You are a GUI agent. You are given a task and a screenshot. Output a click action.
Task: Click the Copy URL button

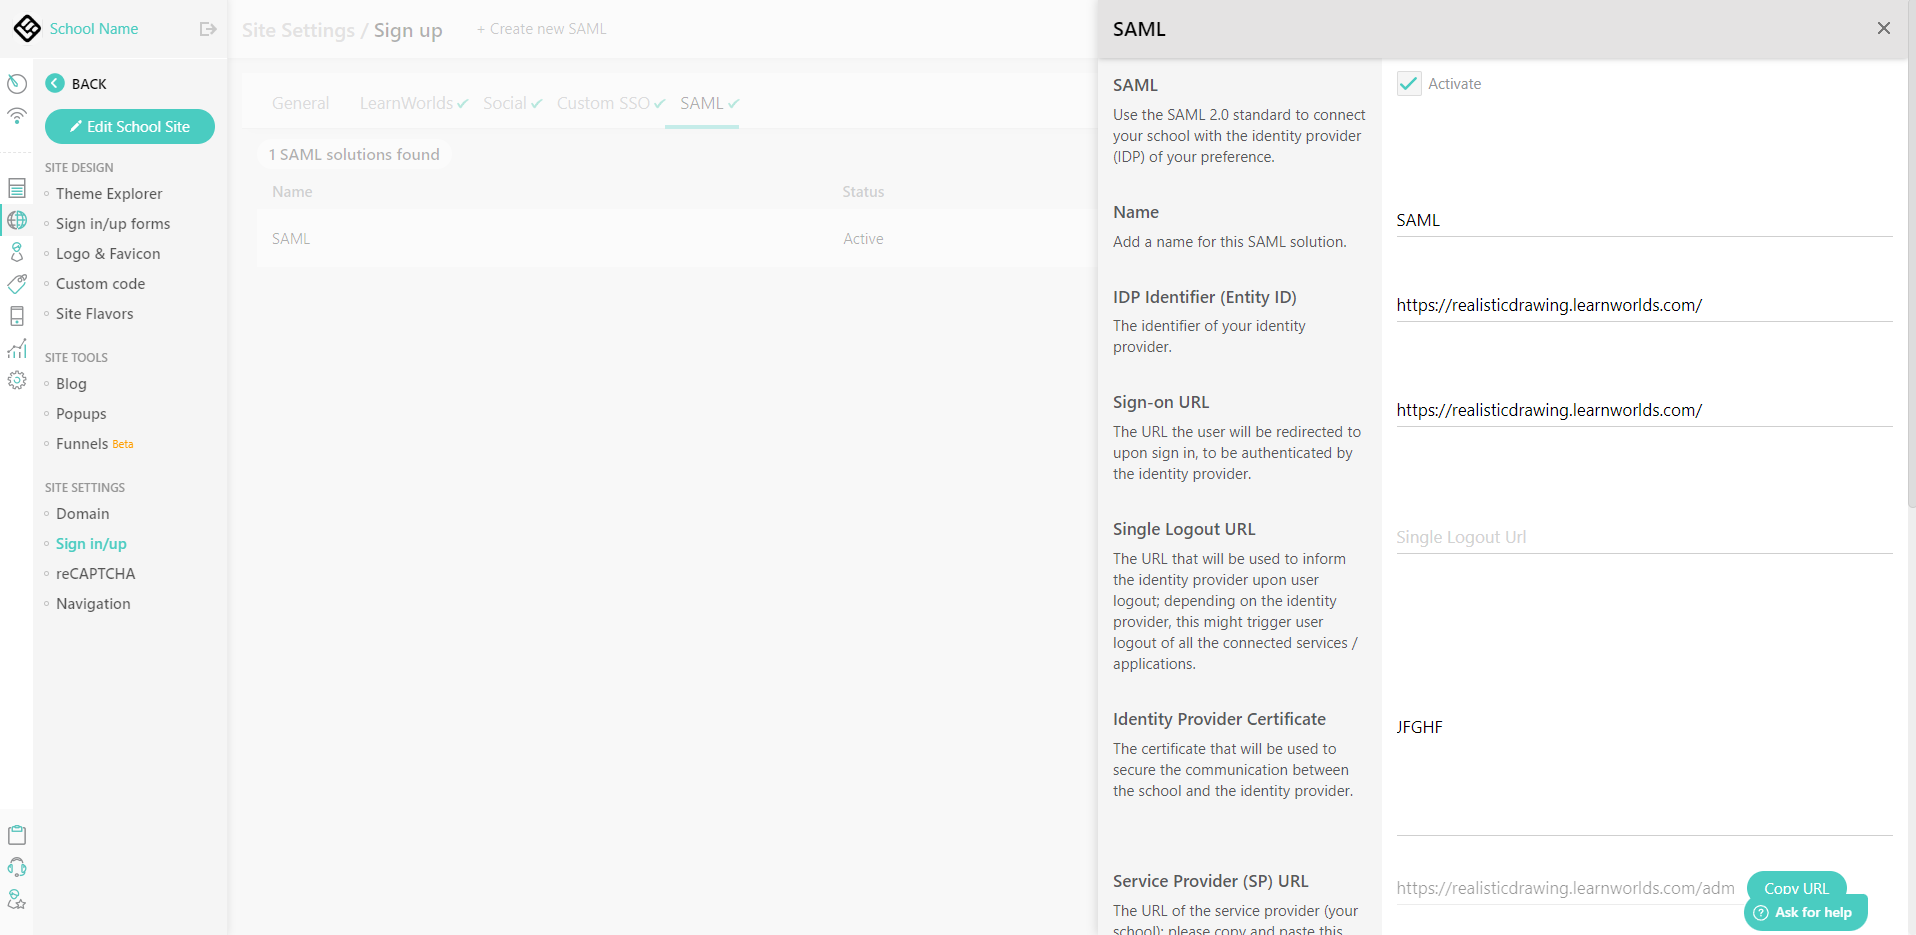tap(1795, 887)
